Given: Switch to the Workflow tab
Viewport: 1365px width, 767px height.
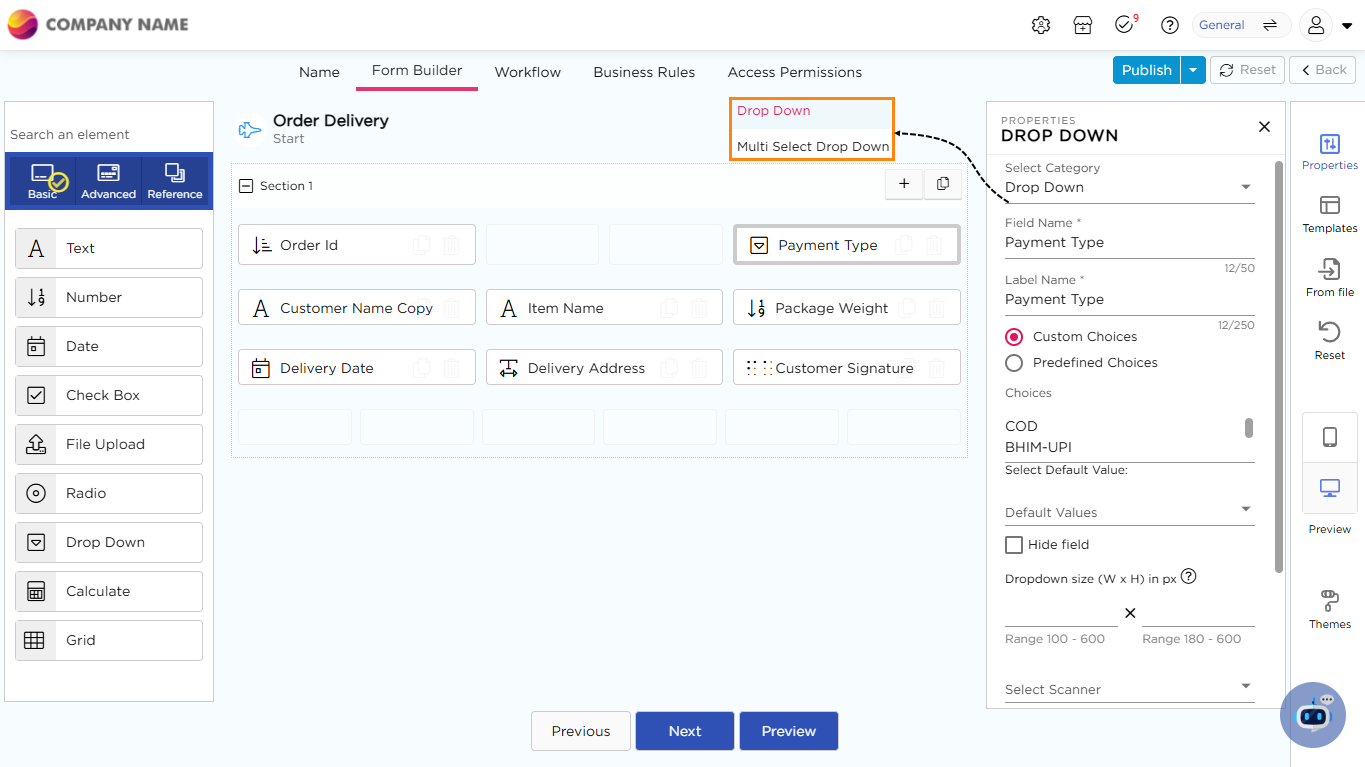Looking at the screenshot, I should point(527,72).
